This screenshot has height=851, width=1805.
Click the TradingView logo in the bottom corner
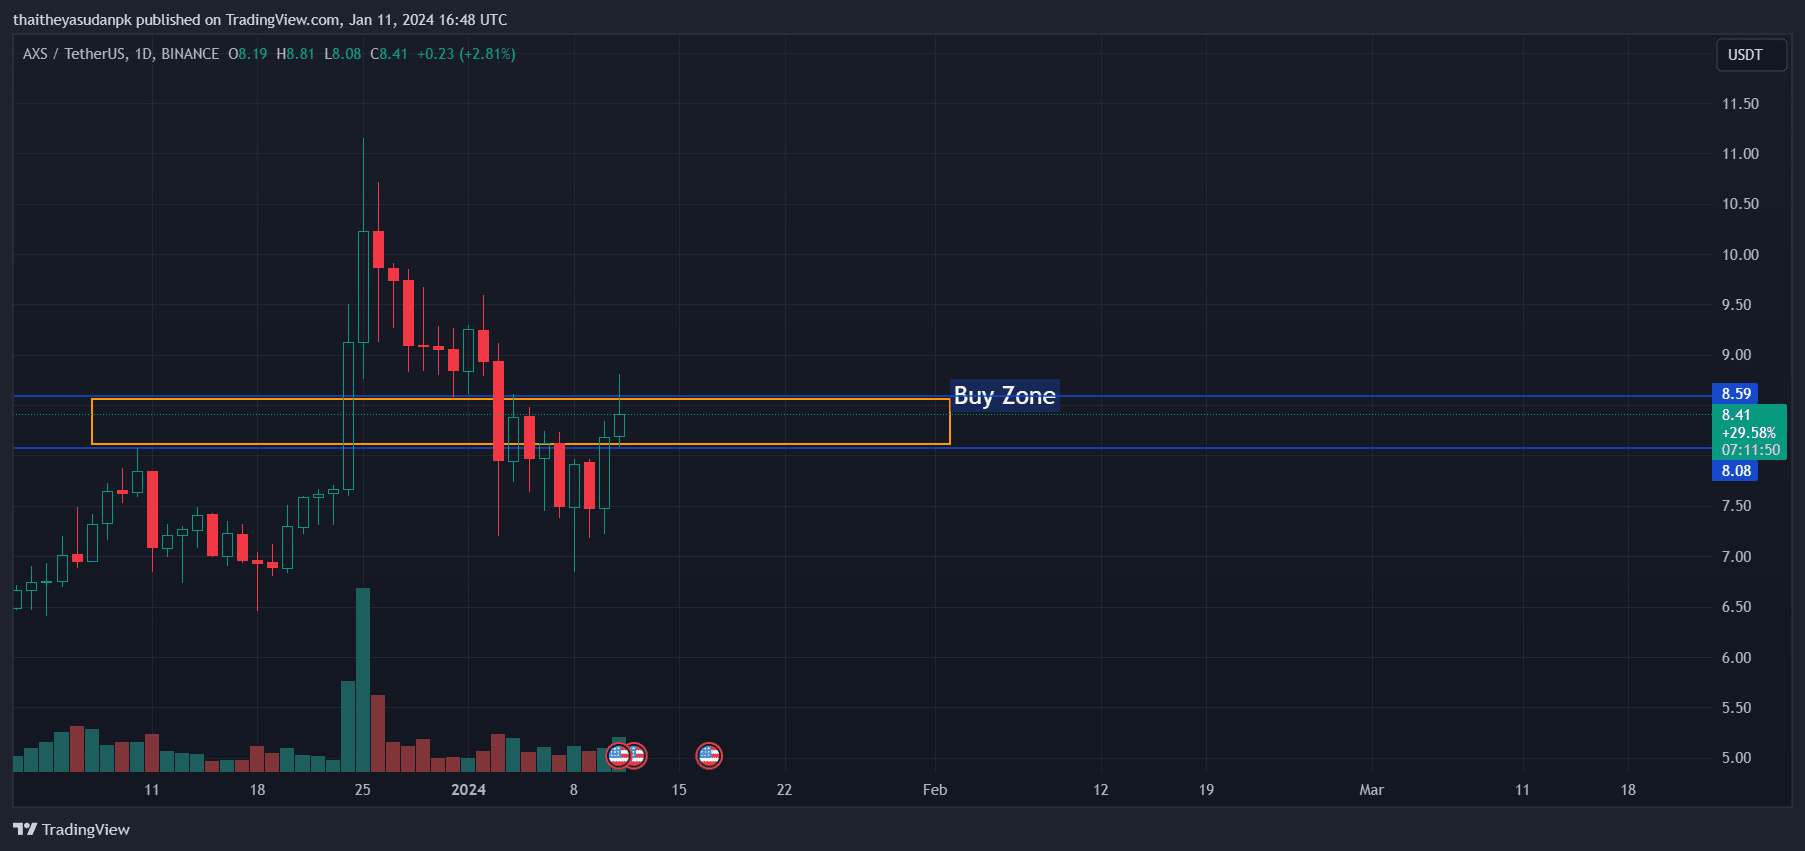[x=71, y=829]
